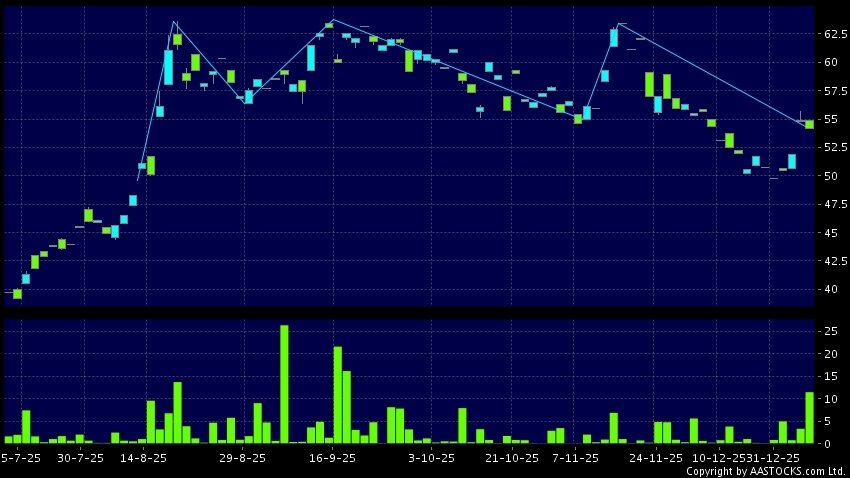Click the 45 price axis label
Screen dimensions: 850x478
pyautogui.click(x=829, y=233)
